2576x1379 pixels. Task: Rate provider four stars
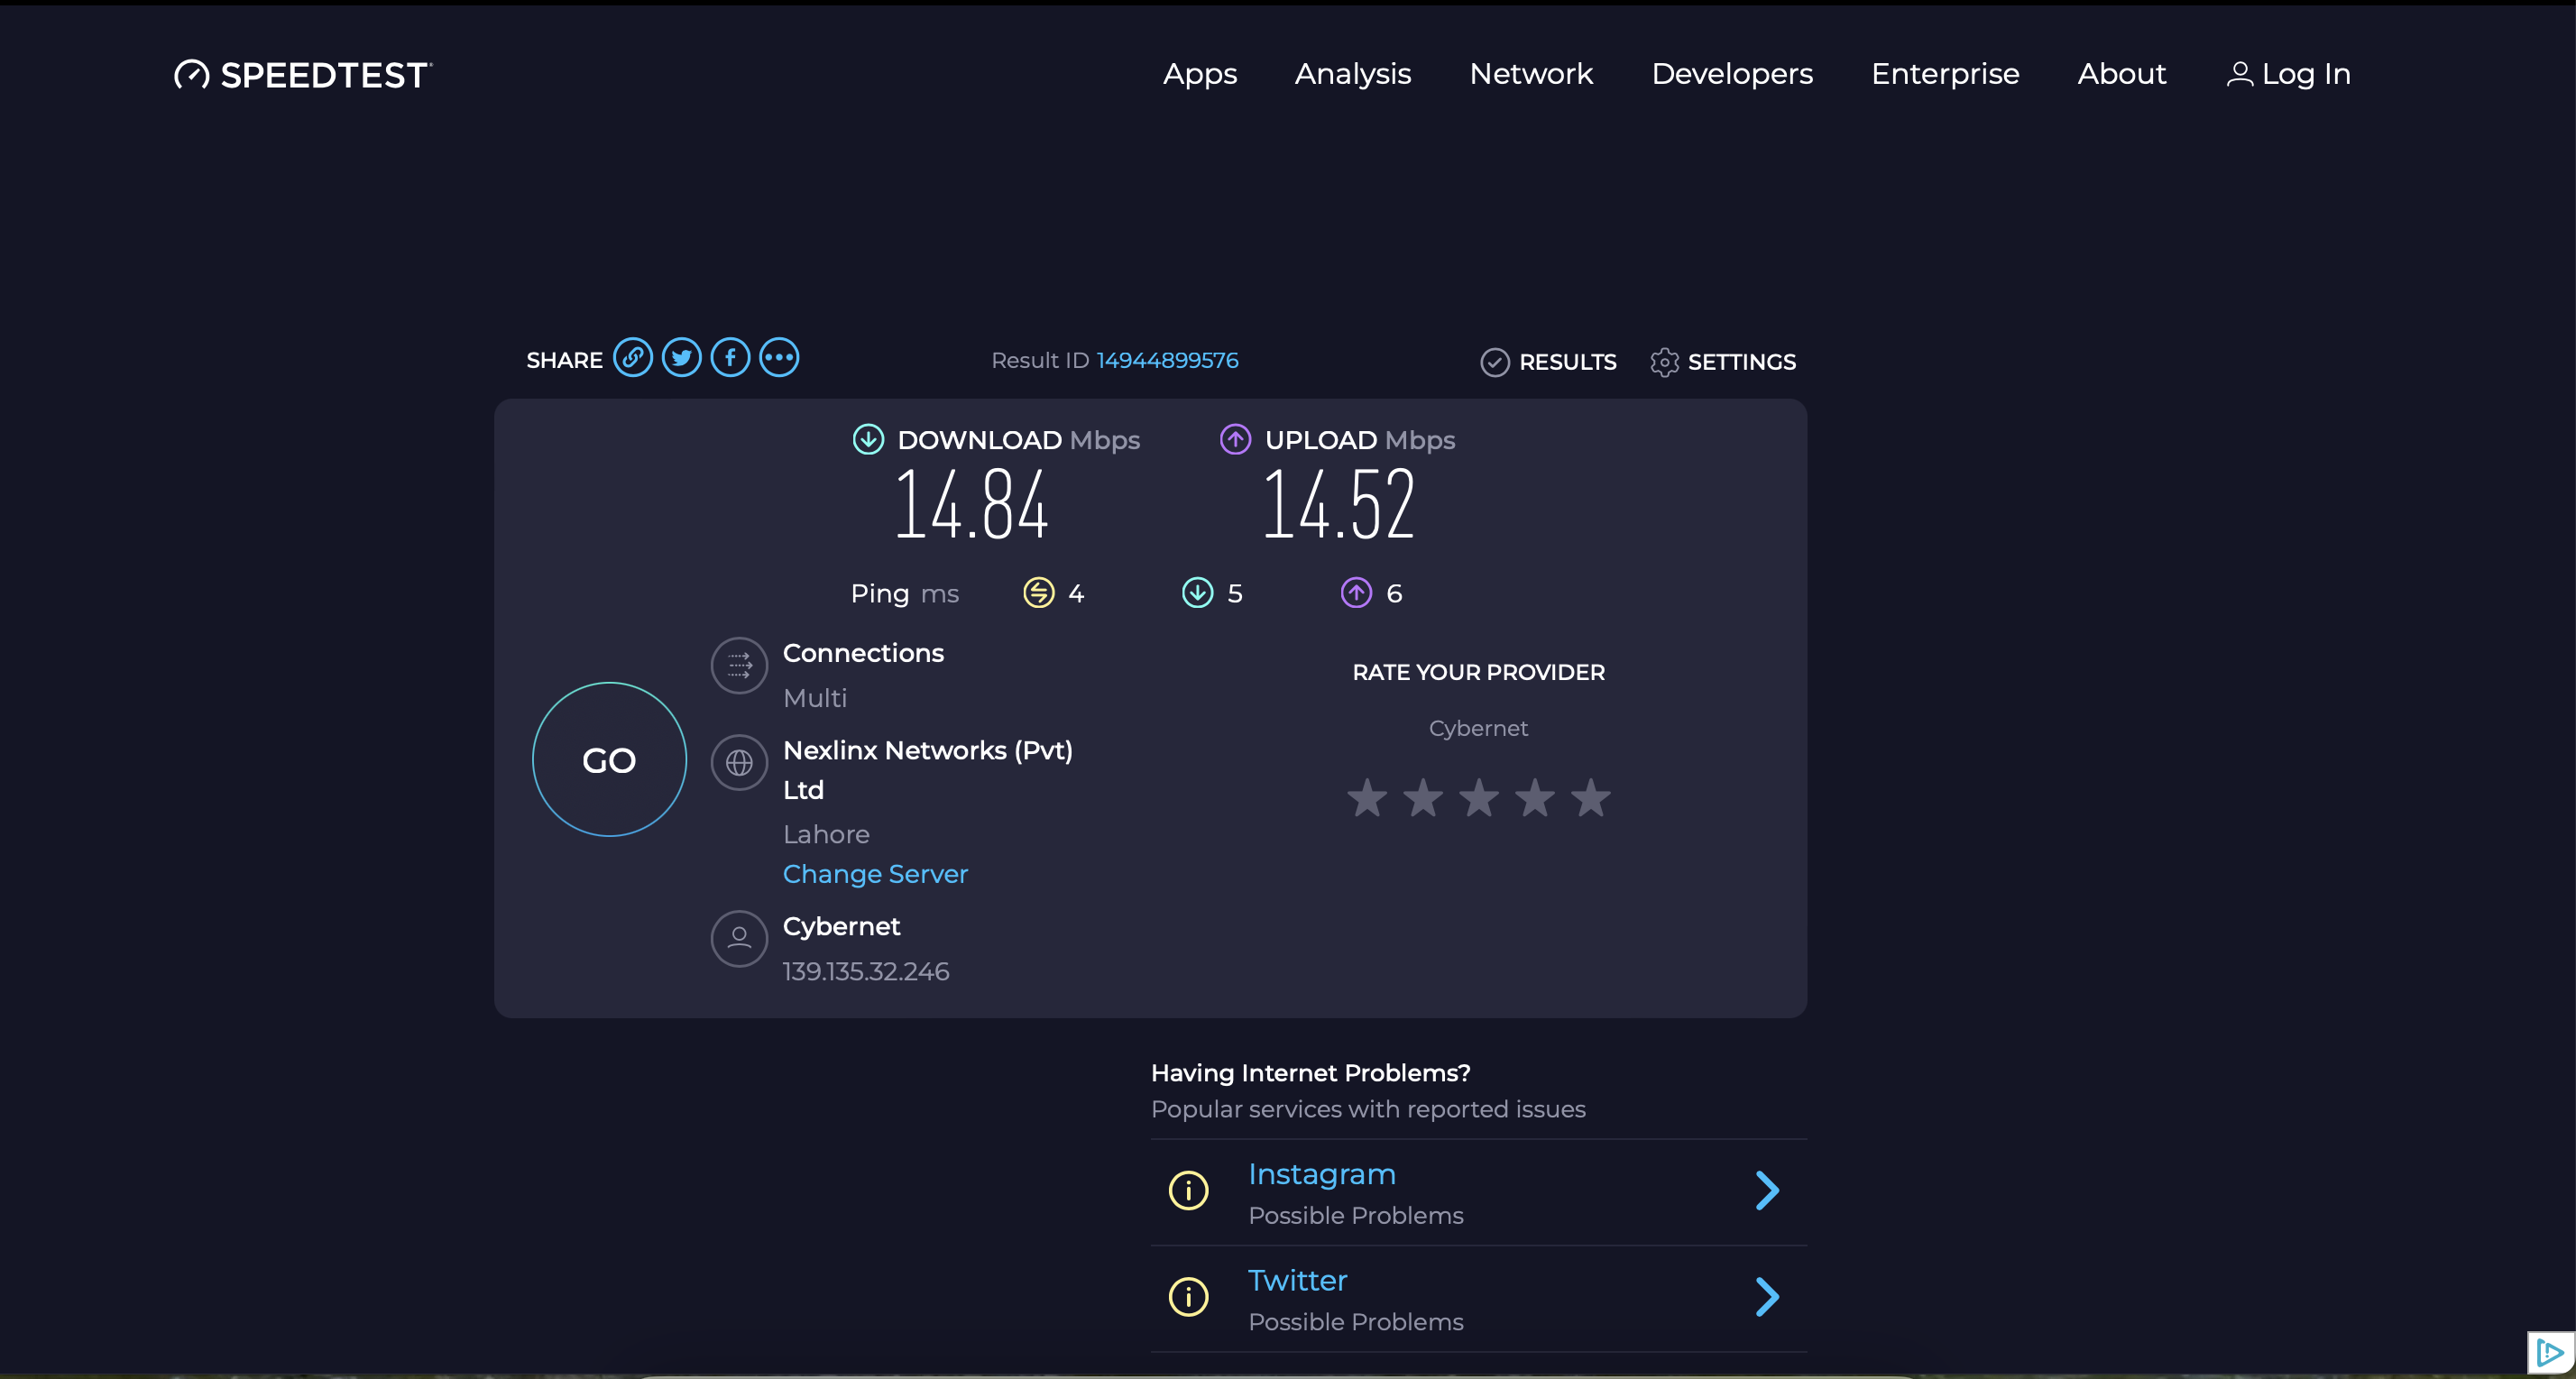pyautogui.click(x=1535, y=798)
